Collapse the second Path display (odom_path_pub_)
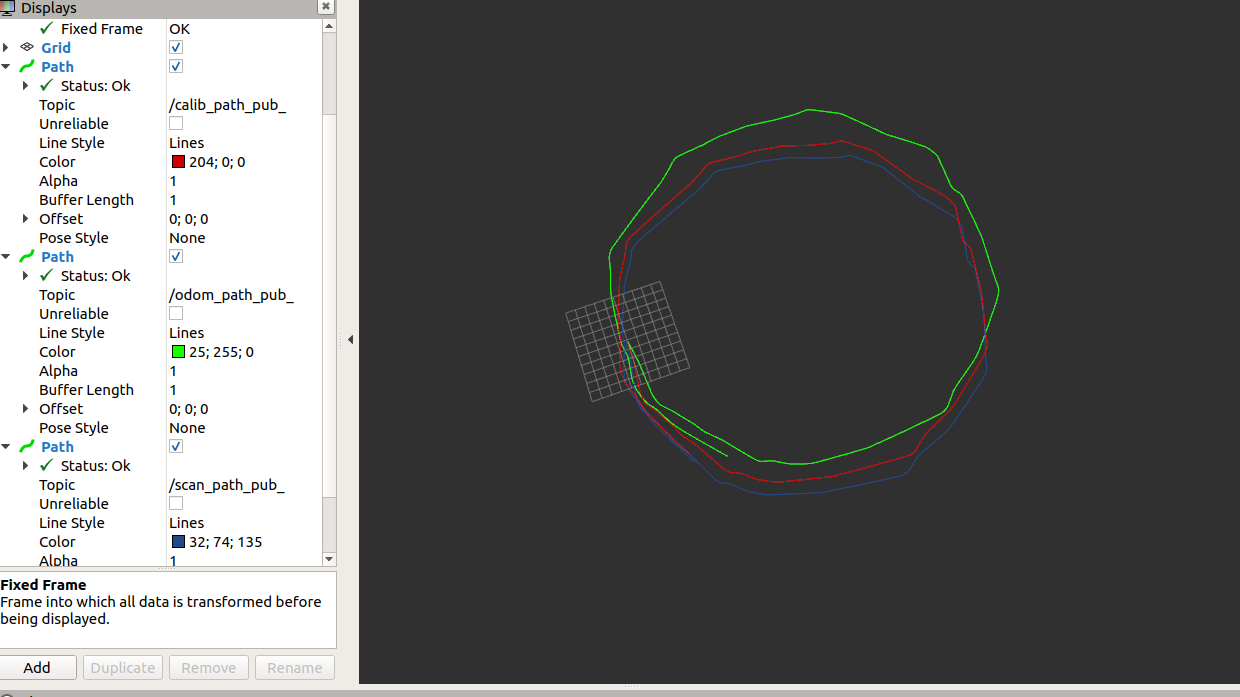The width and height of the screenshot is (1240, 697). click(x=6, y=256)
